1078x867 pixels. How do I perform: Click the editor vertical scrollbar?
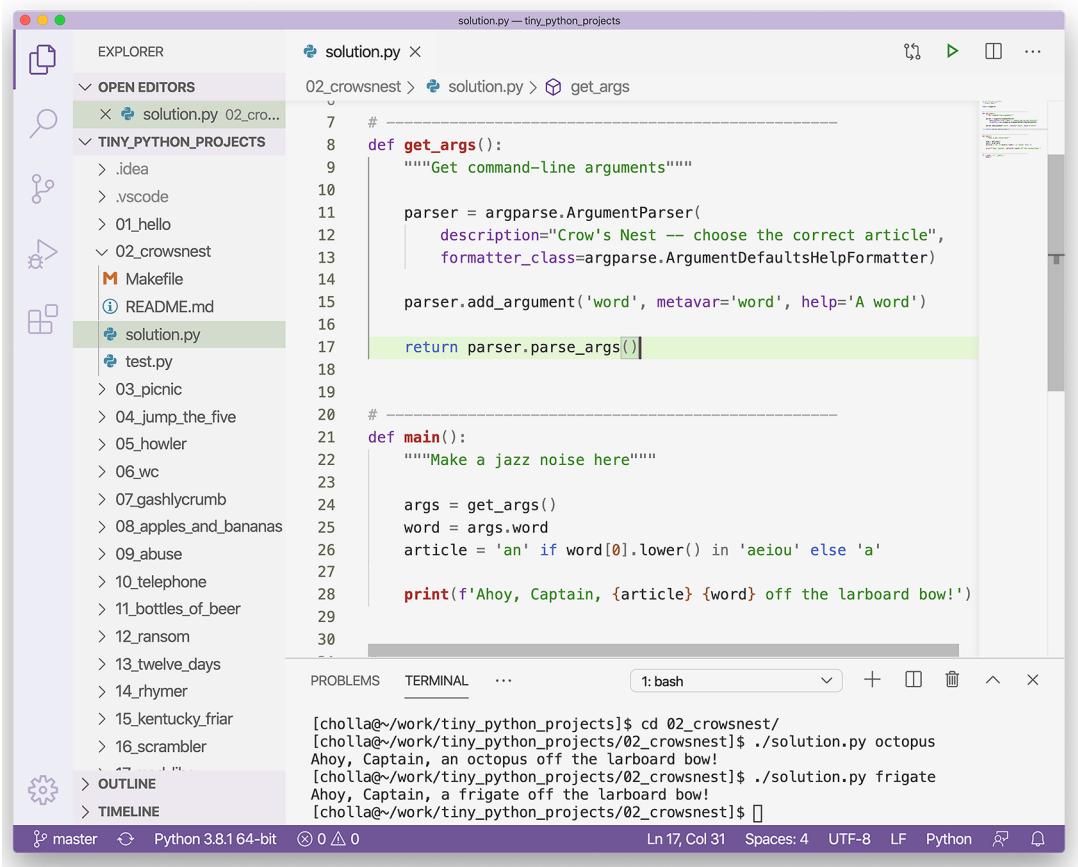1055,270
